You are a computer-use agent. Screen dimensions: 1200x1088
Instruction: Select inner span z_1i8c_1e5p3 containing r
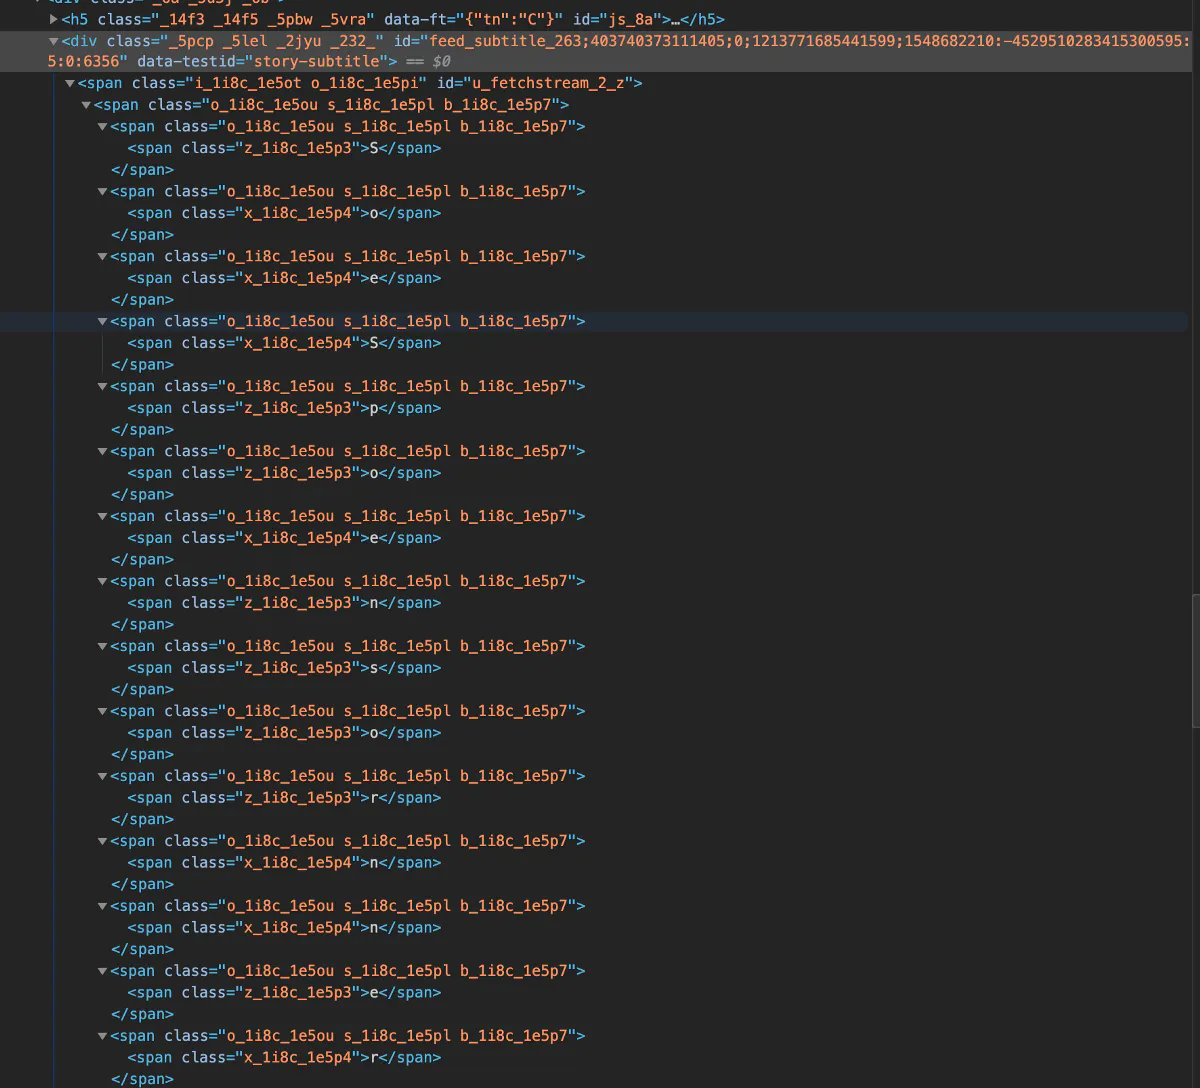point(284,798)
